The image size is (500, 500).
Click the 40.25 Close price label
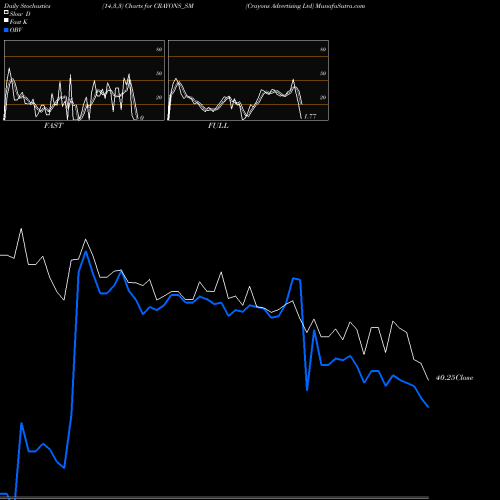point(454,378)
